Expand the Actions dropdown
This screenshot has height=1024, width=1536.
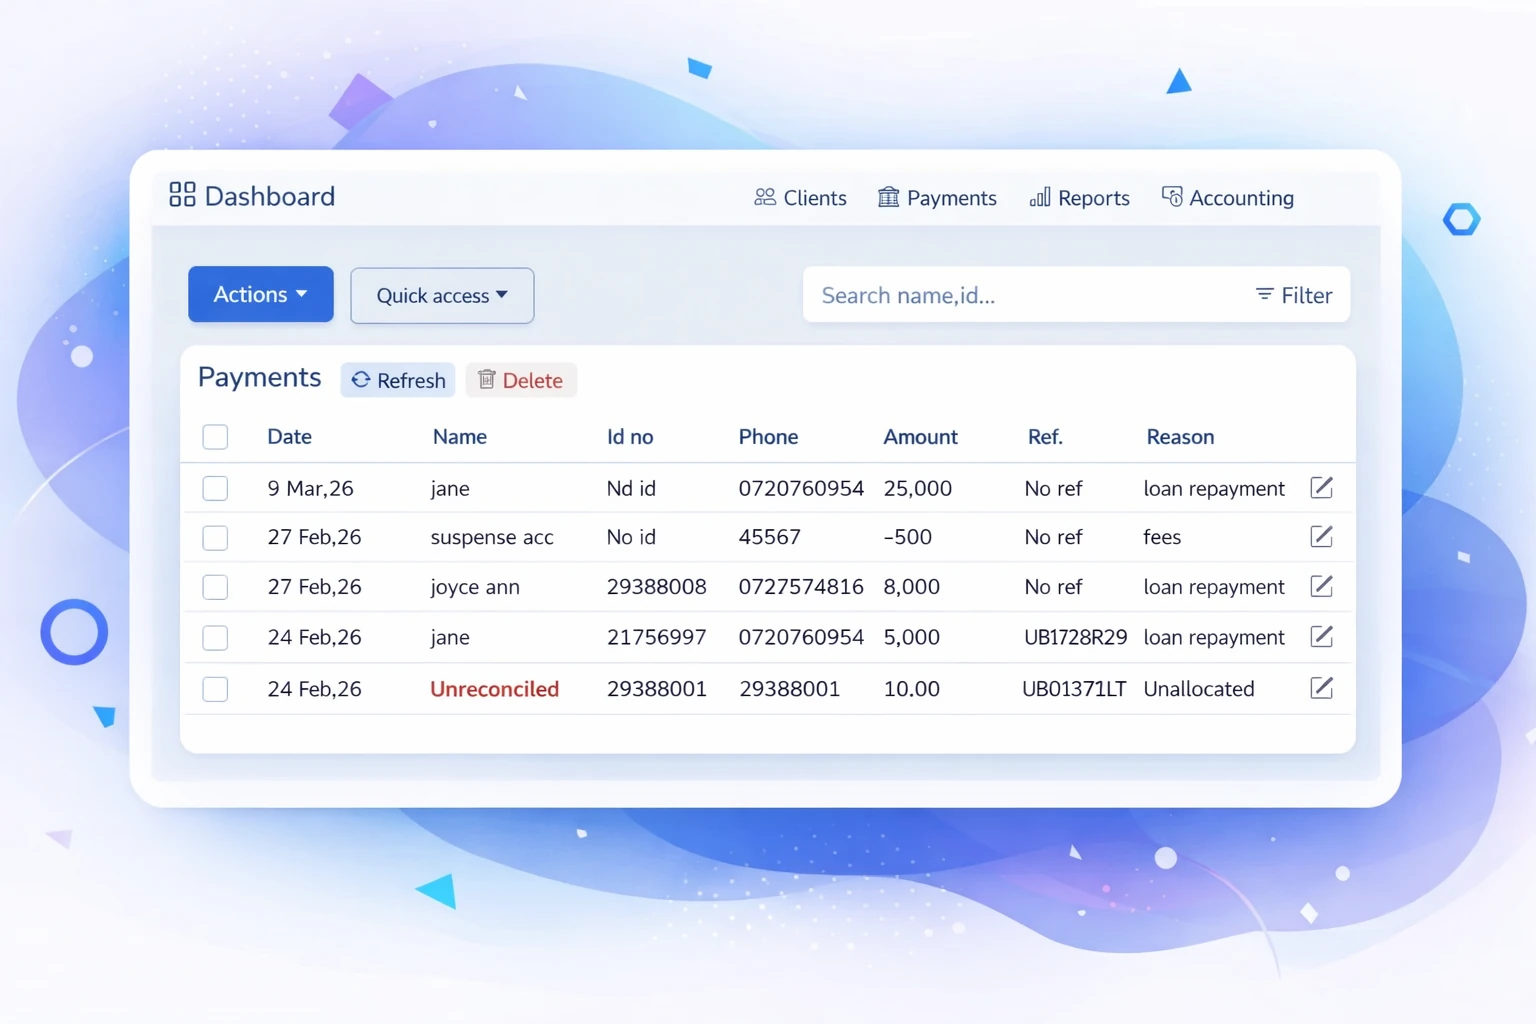click(x=260, y=294)
